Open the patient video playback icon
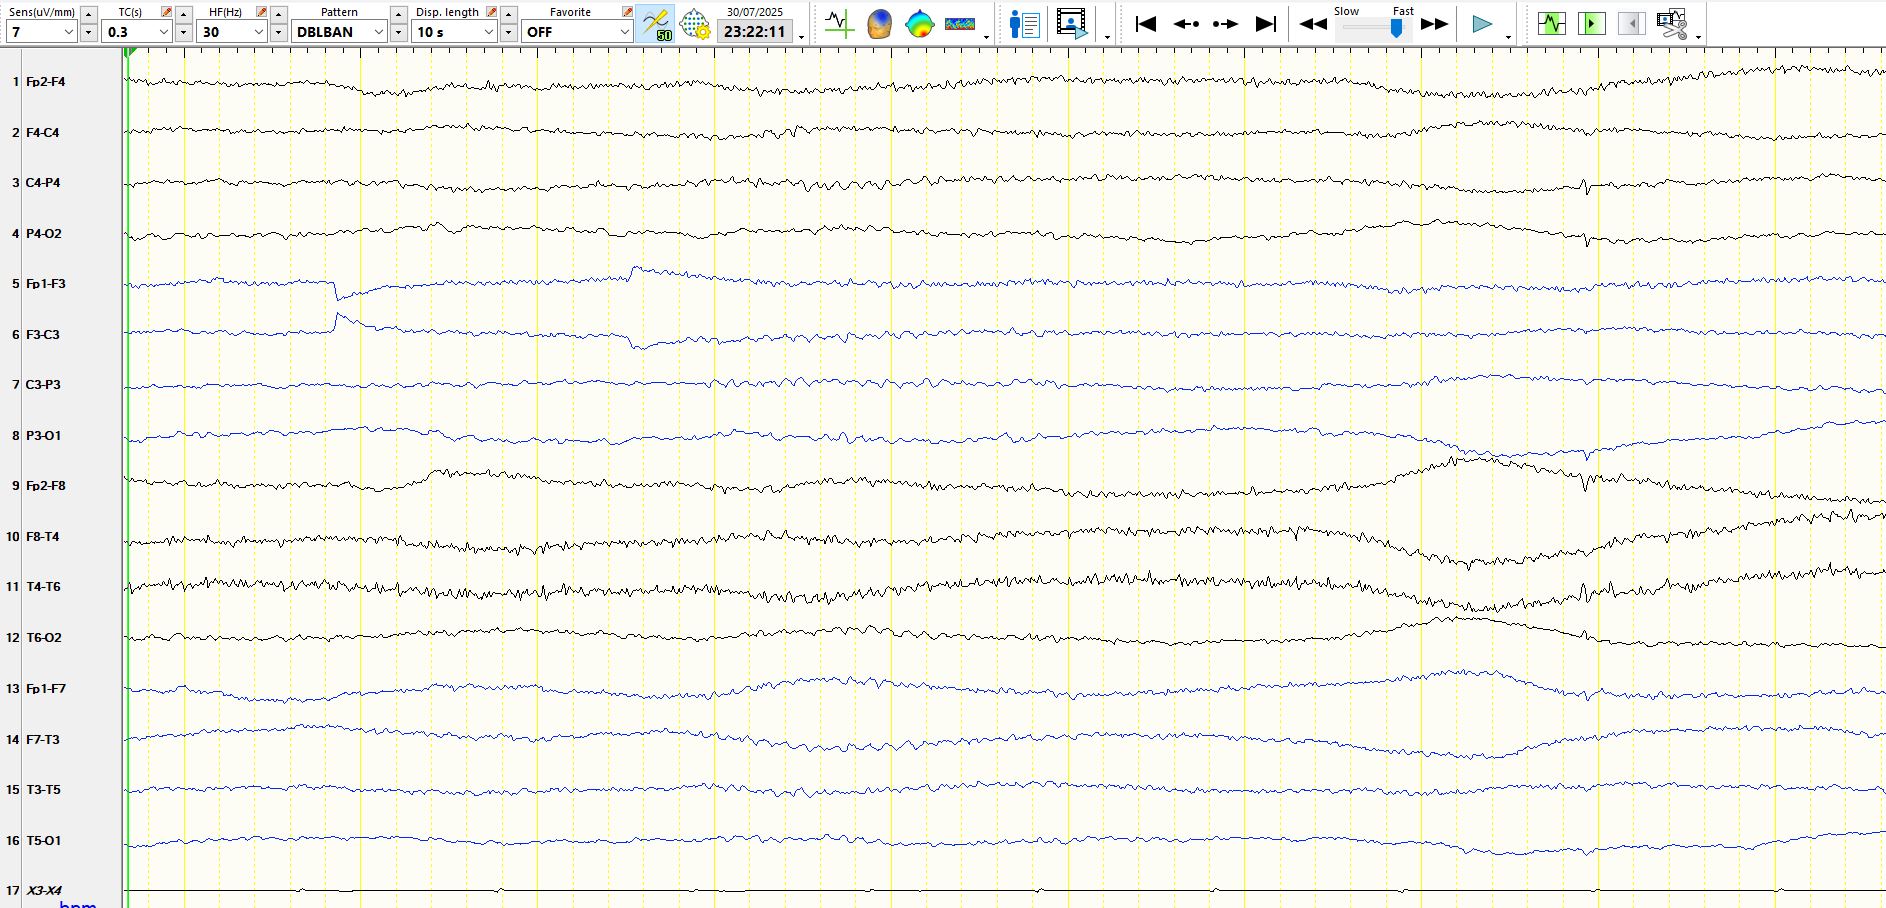Viewport: 1886px width, 908px height. [1071, 24]
